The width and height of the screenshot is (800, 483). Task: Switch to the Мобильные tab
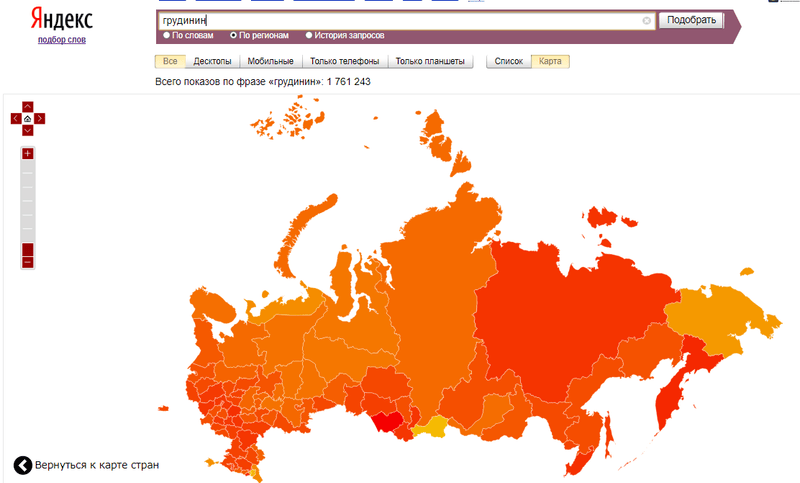[270, 61]
